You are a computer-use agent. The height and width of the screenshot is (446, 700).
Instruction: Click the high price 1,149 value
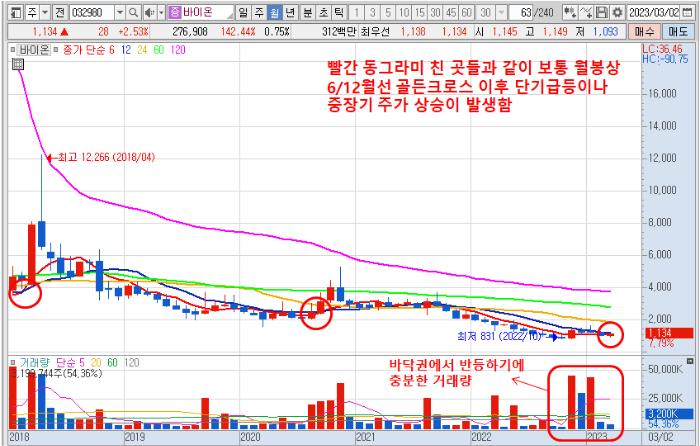point(555,32)
